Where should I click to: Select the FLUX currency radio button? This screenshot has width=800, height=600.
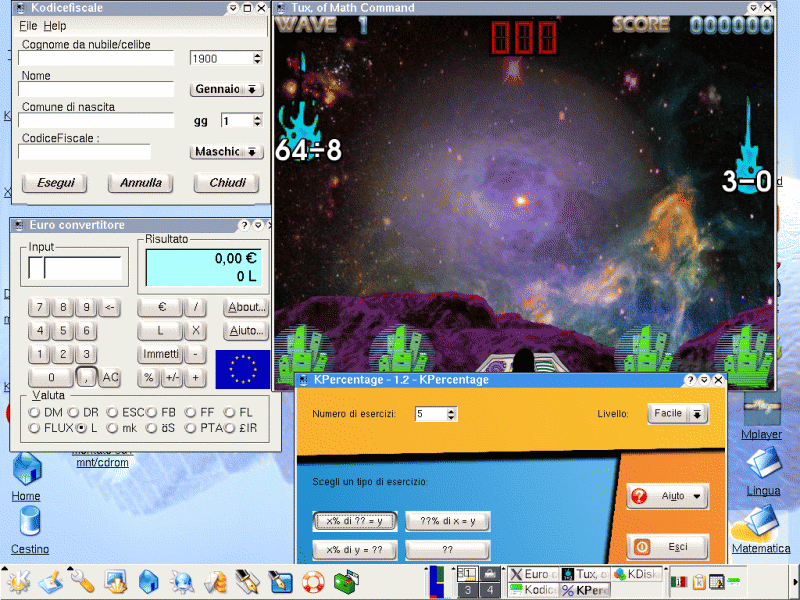point(34,428)
